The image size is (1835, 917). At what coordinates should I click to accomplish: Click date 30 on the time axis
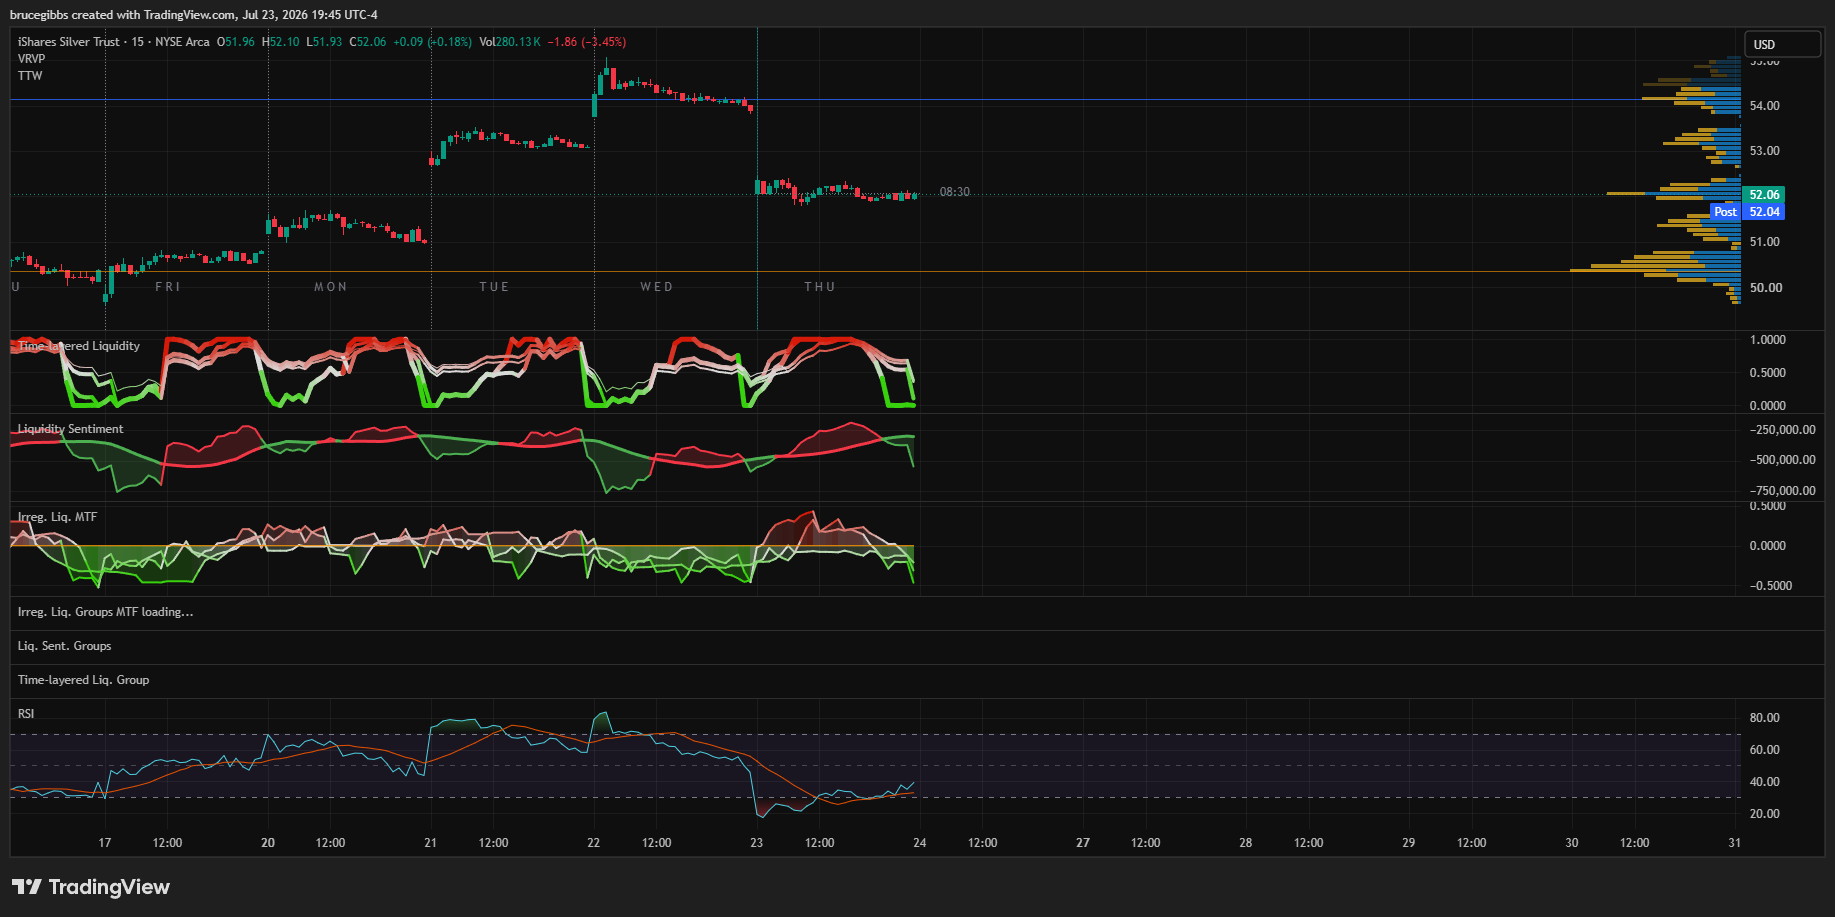coord(1572,843)
